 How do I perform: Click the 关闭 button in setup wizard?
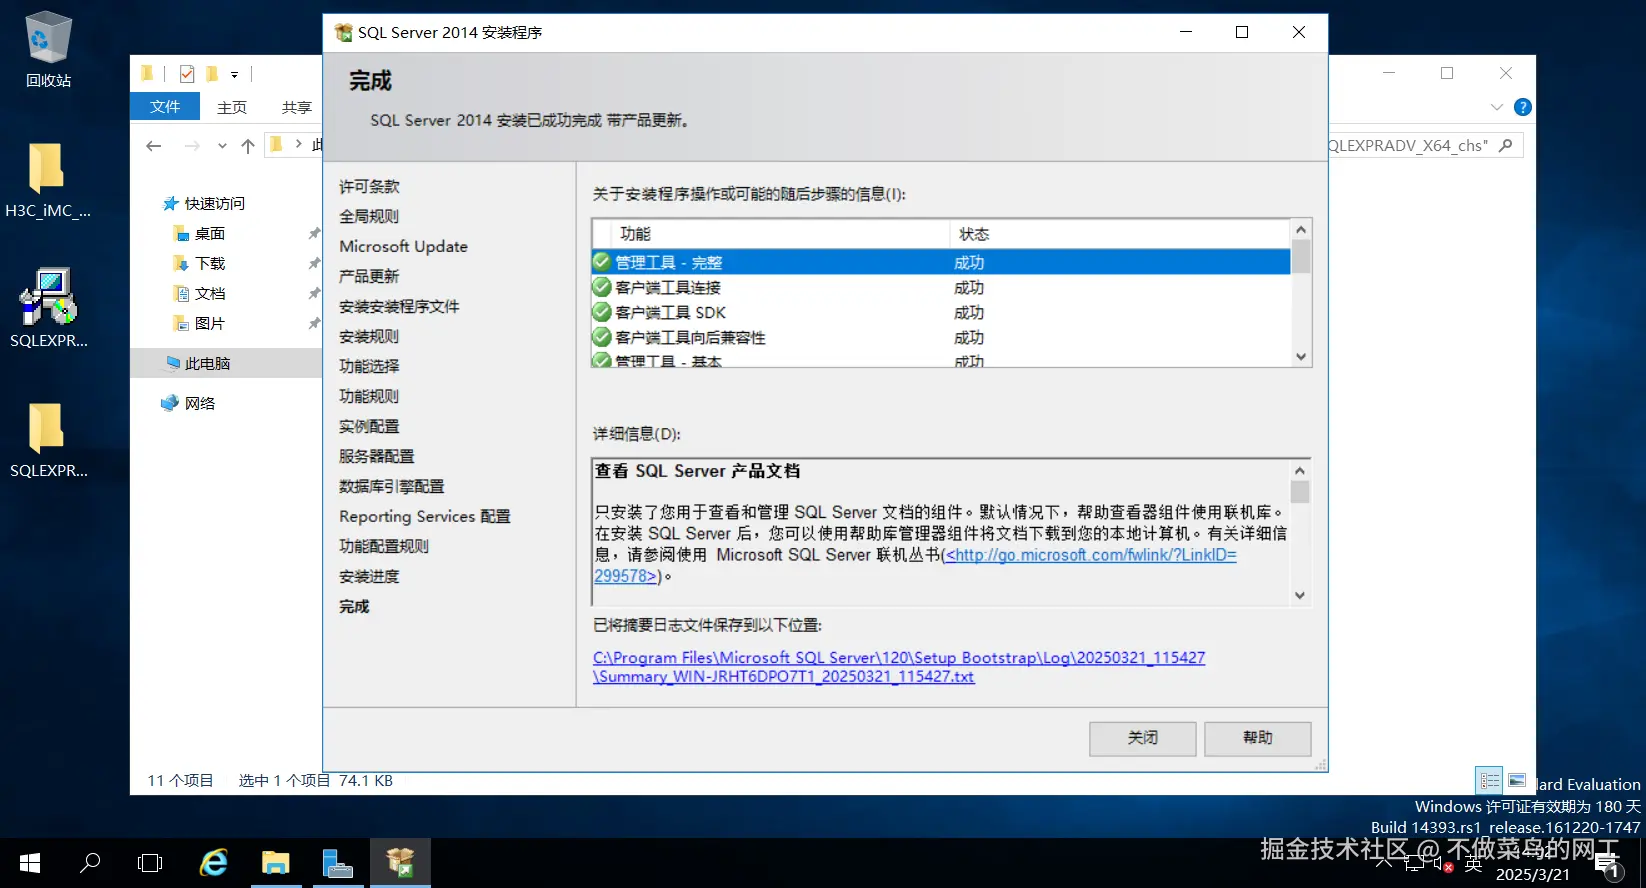pyautogui.click(x=1143, y=738)
